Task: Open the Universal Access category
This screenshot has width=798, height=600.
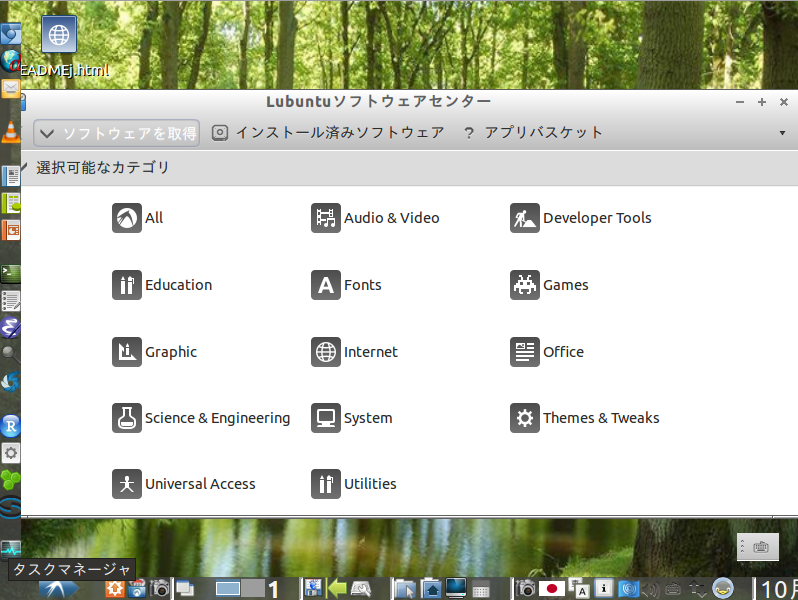Action: 184,484
